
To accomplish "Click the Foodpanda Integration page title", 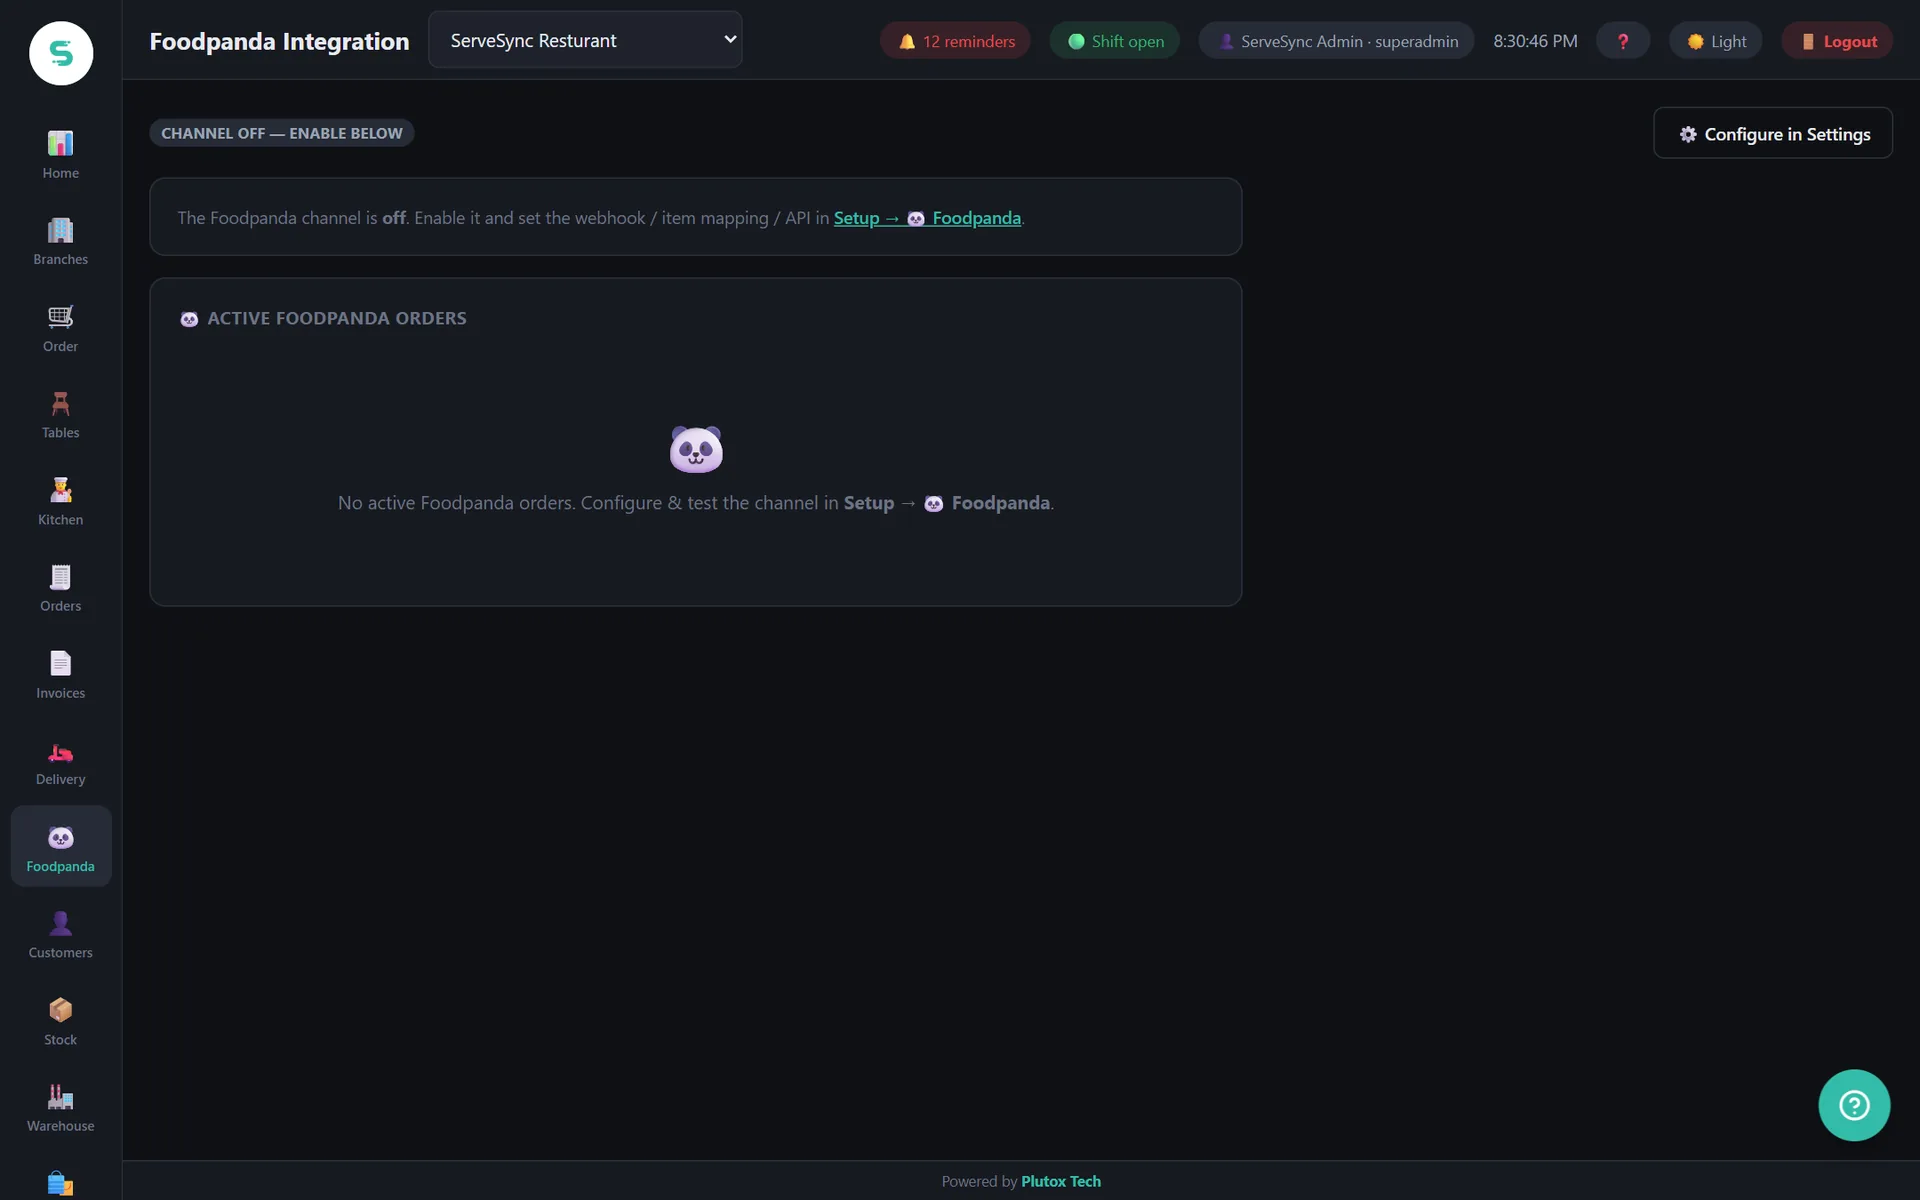I will pos(279,41).
